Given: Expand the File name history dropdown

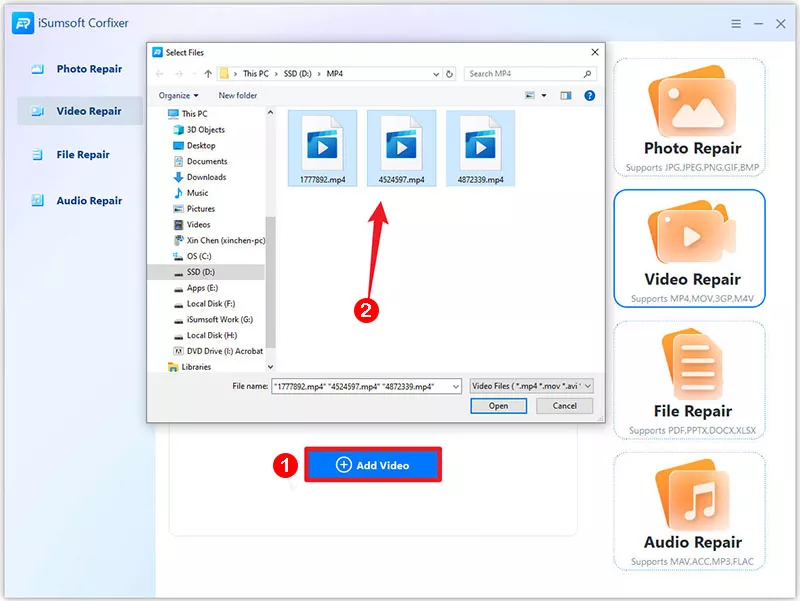Looking at the screenshot, I should (x=456, y=385).
